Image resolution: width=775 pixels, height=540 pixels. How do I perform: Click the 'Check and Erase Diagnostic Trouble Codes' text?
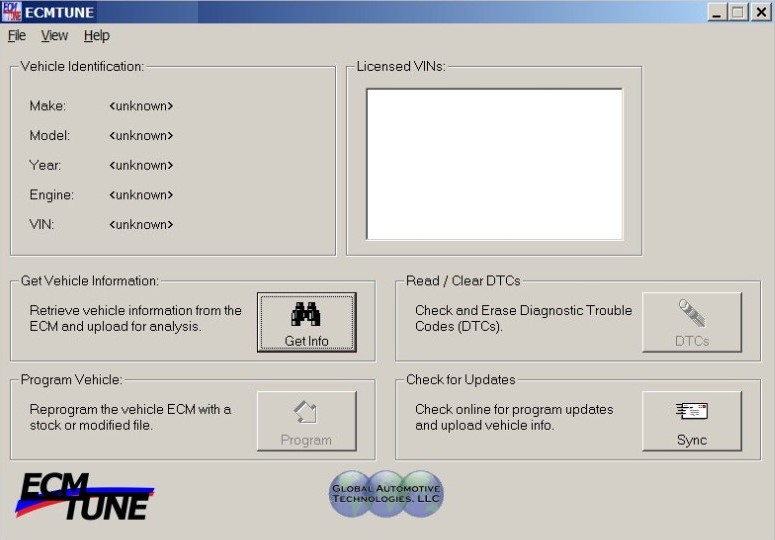[523, 318]
